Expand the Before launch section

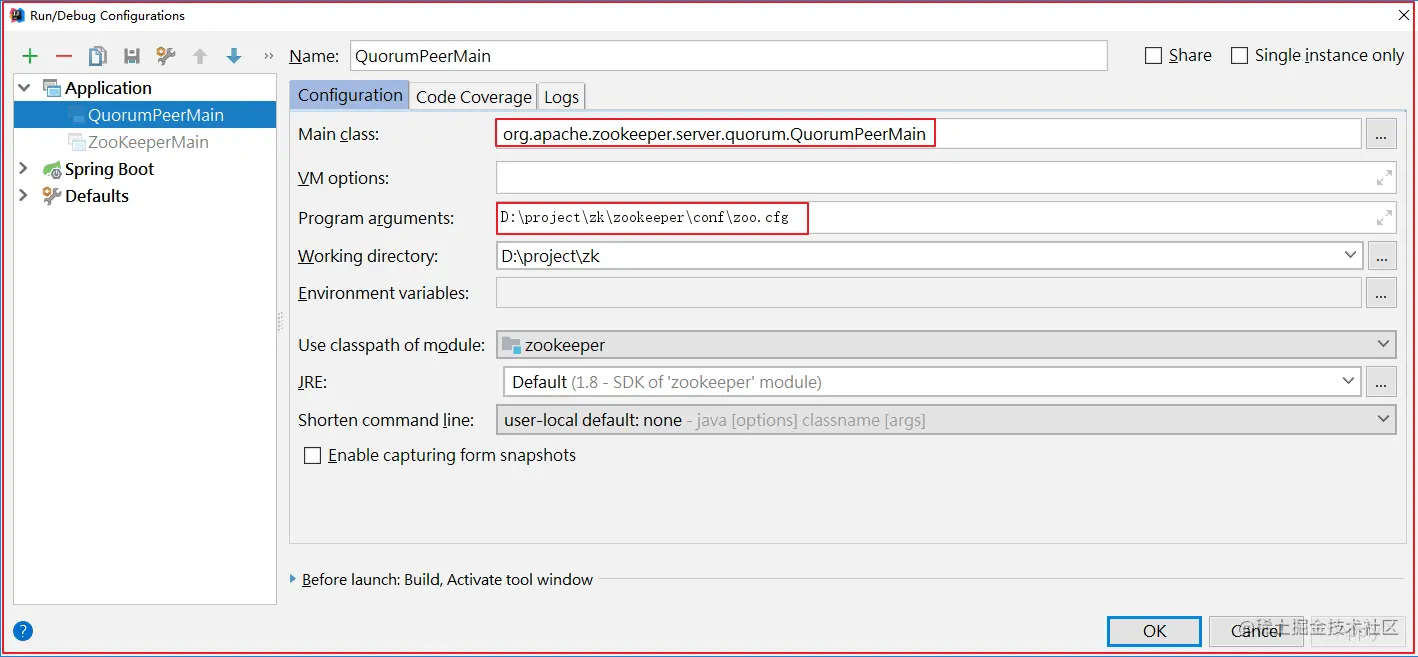293,579
